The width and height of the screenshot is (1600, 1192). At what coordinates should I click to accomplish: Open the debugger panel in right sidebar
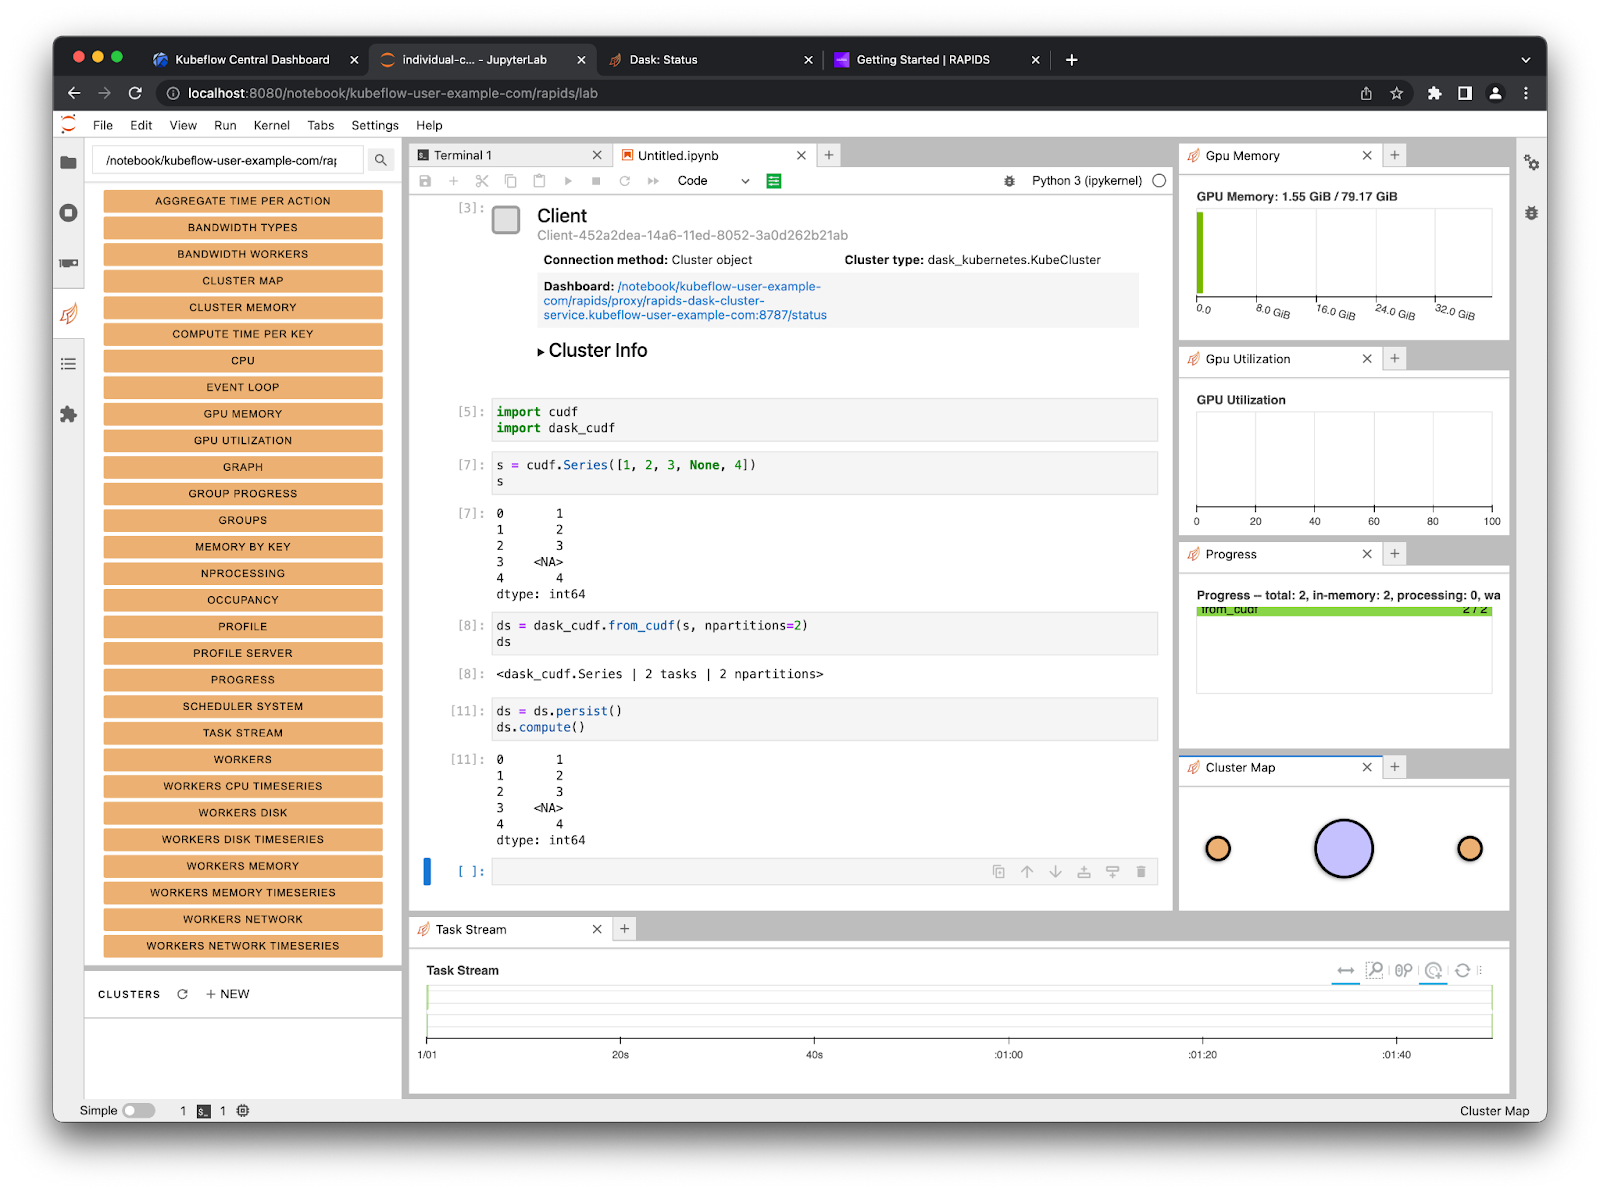1531,213
